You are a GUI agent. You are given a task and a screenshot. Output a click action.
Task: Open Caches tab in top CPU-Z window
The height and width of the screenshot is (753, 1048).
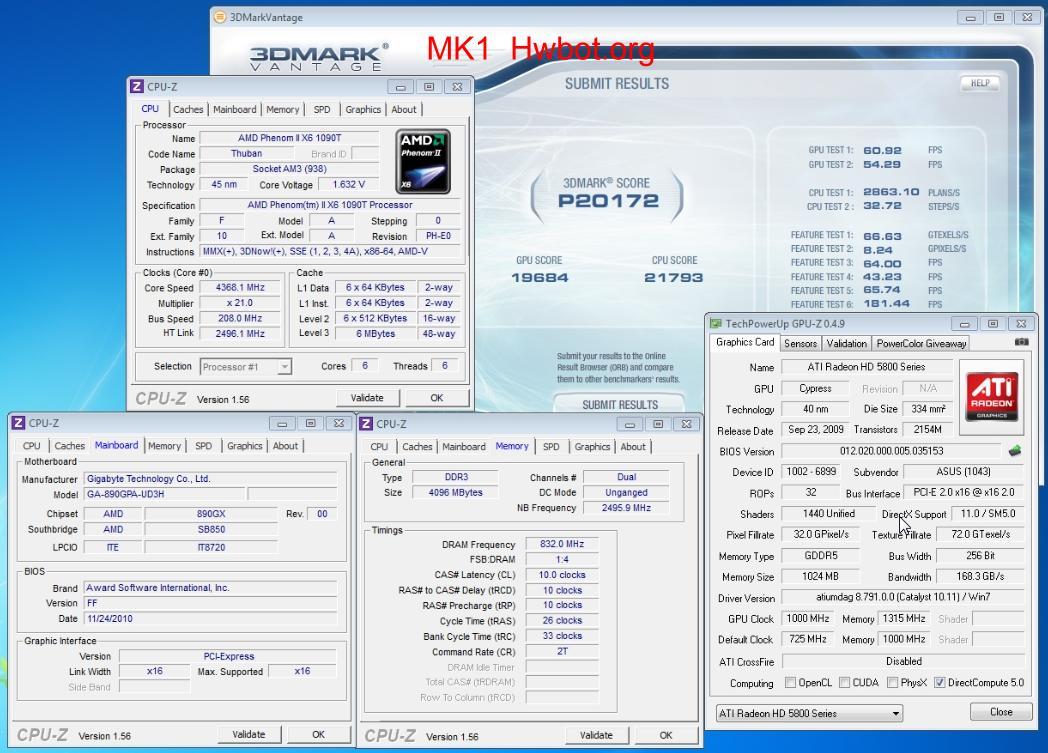pyautogui.click(x=188, y=110)
